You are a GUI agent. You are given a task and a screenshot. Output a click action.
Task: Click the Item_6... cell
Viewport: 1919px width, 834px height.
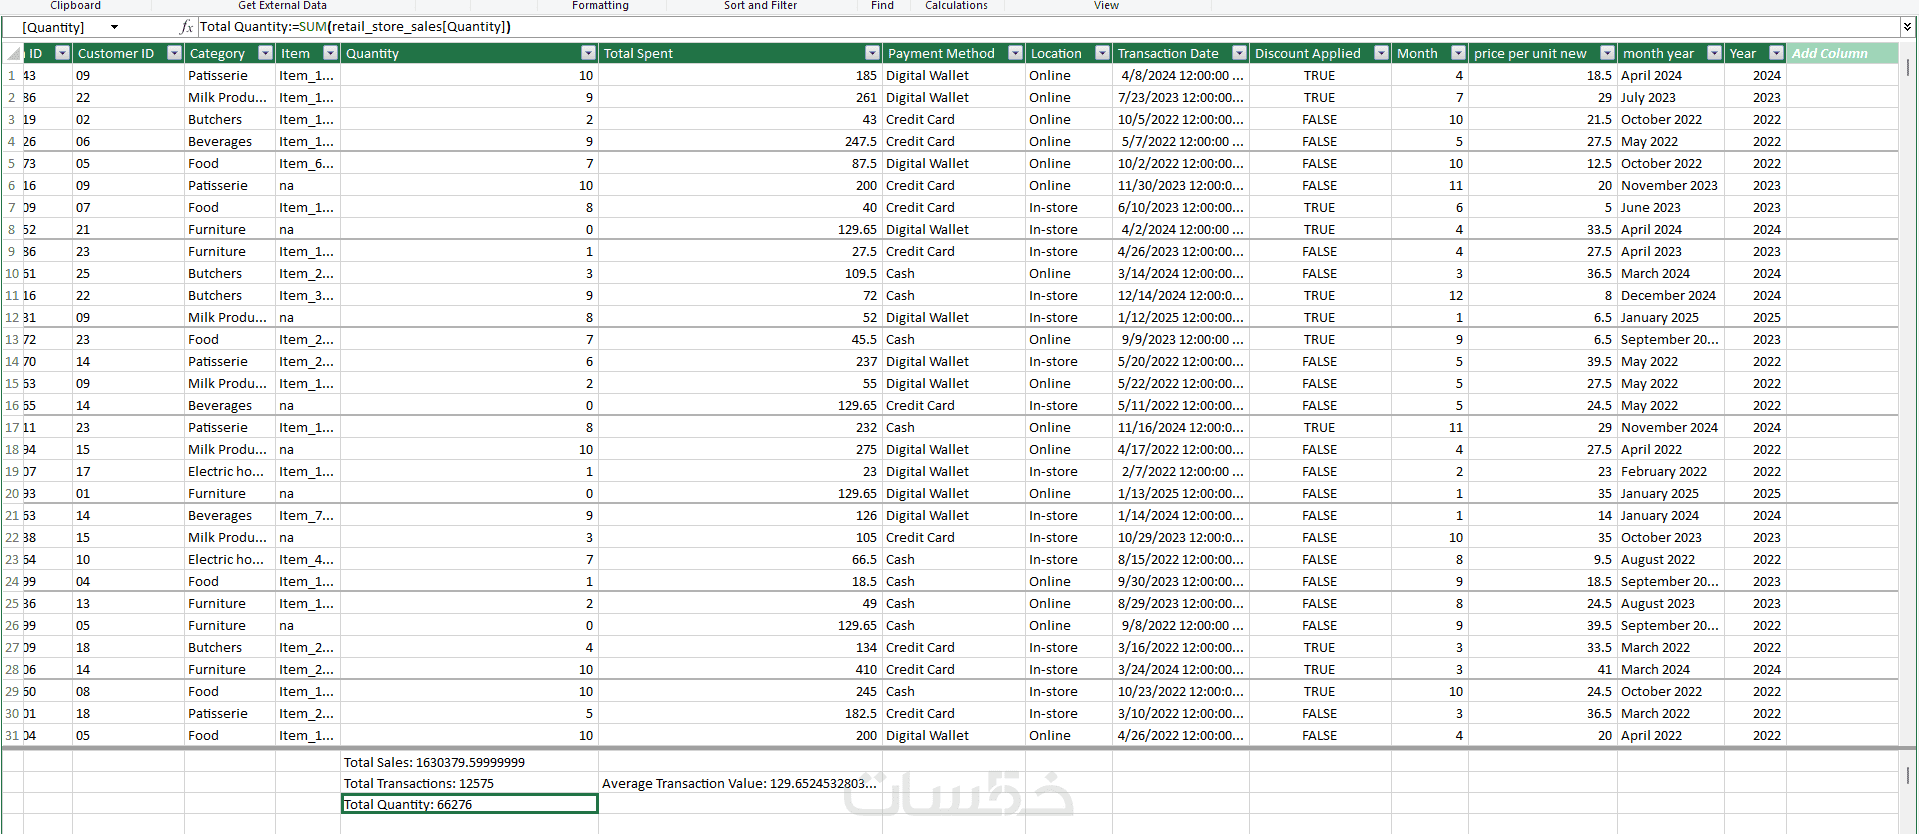click(x=307, y=163)
